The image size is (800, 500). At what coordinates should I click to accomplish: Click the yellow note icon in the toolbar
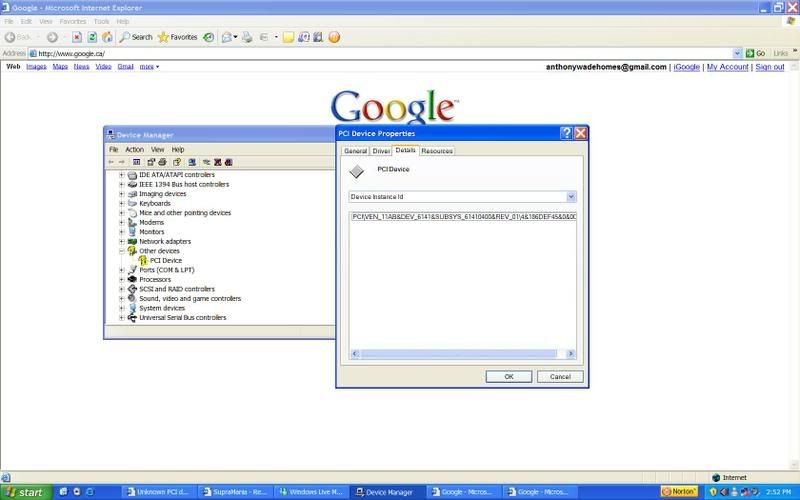pyautogui.click(x=288, y=37)
